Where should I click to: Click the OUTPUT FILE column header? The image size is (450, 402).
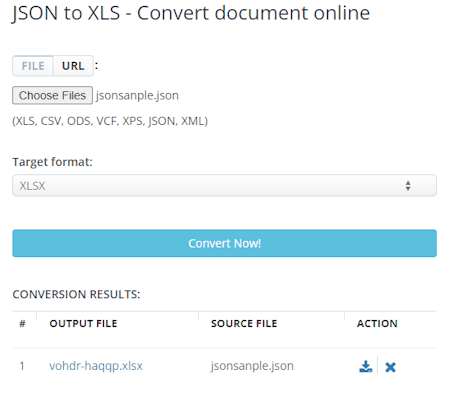coord(83,324)
